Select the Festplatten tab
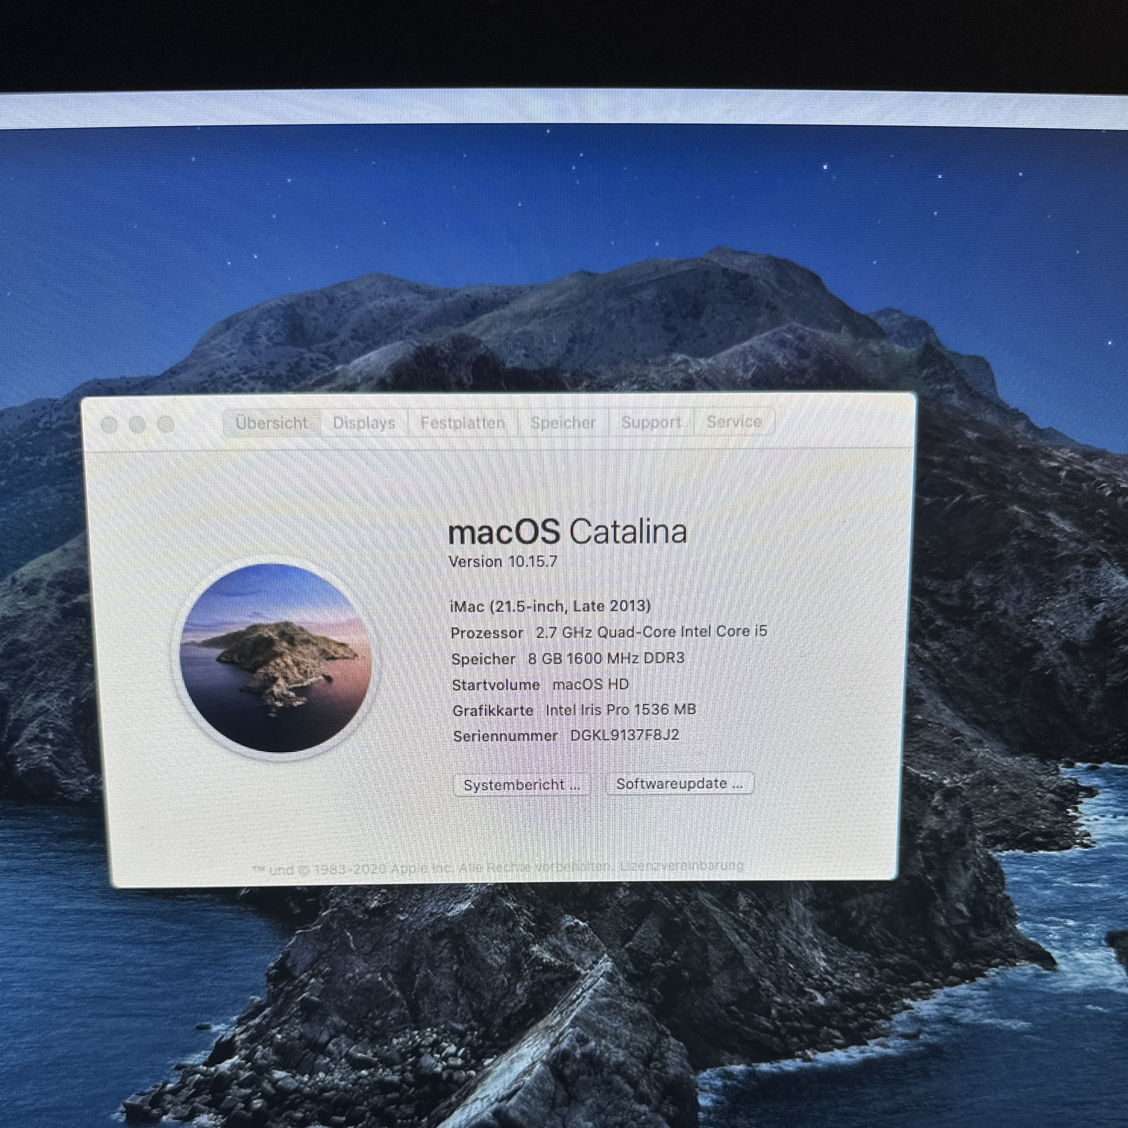 click(x=463, y=422)
